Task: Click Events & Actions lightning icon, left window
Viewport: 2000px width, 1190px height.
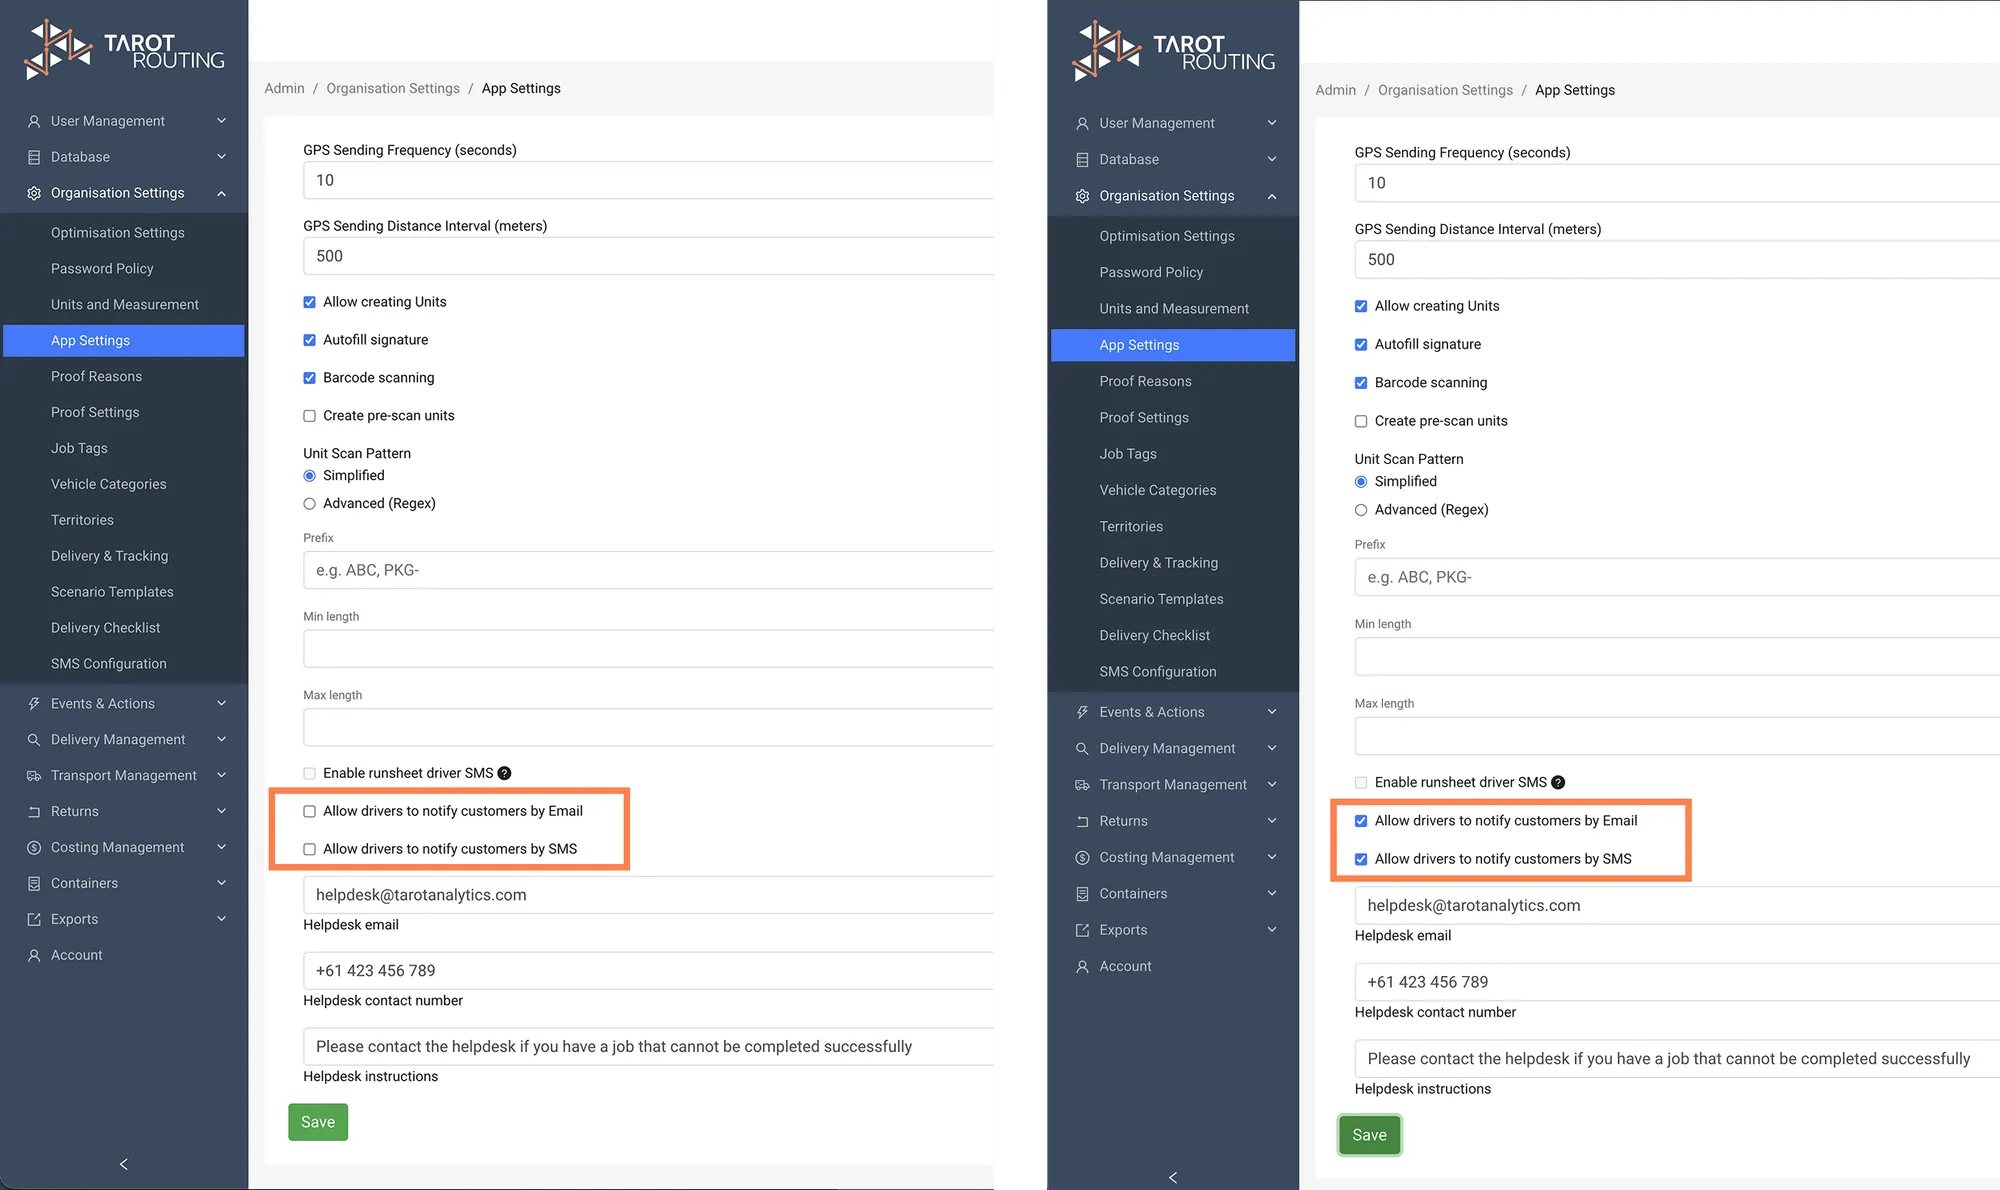Action: click(34, 704)
